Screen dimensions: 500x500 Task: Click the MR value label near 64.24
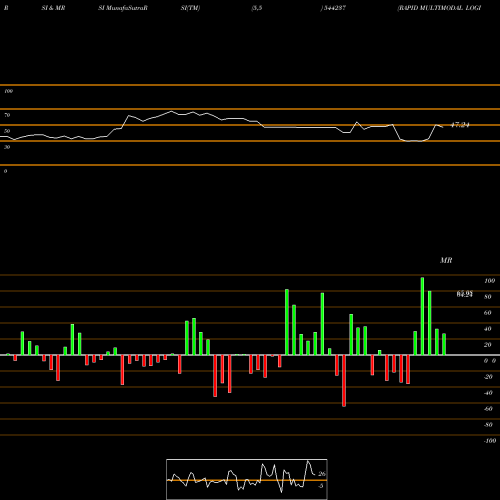465,294
